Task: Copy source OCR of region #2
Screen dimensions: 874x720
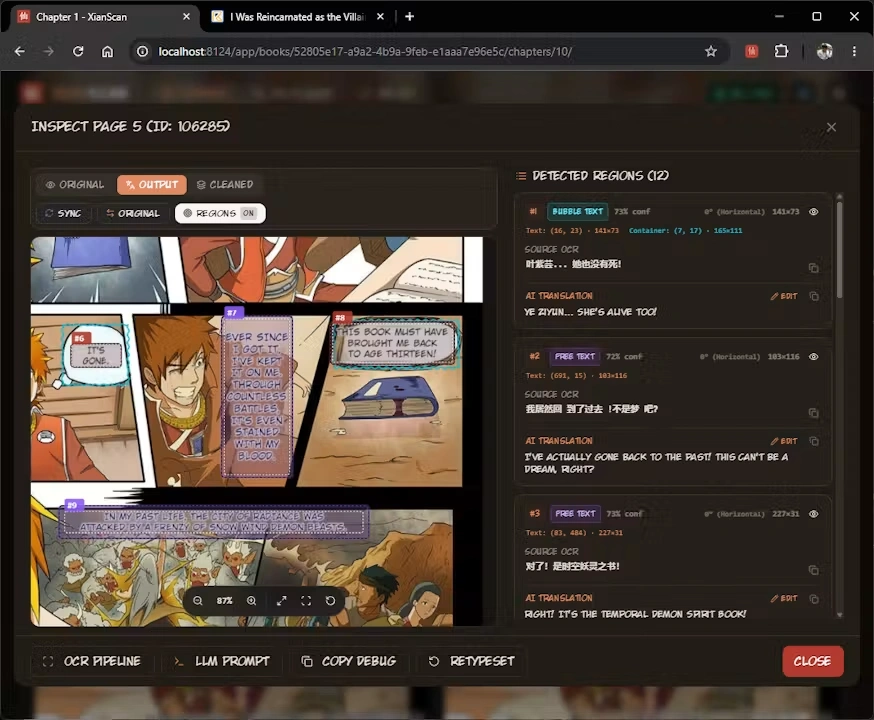Action: [814, 413]
